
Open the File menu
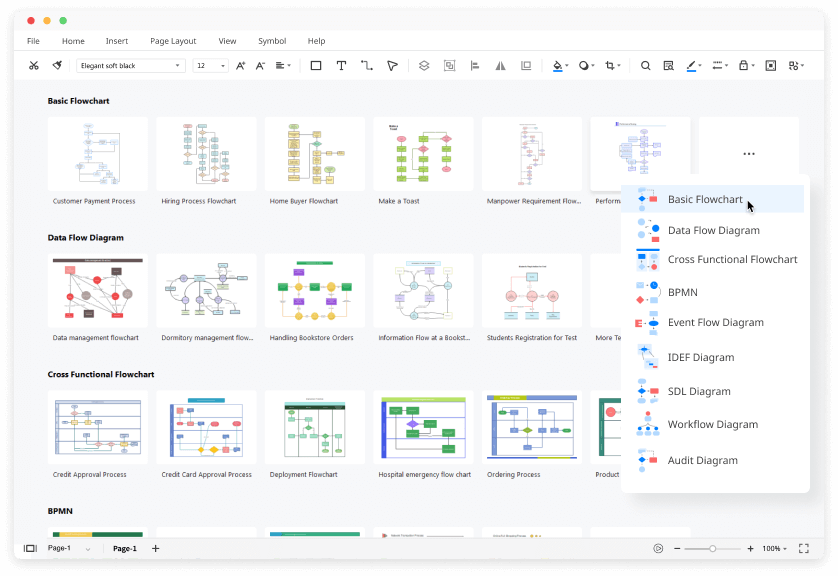point(33,41)
